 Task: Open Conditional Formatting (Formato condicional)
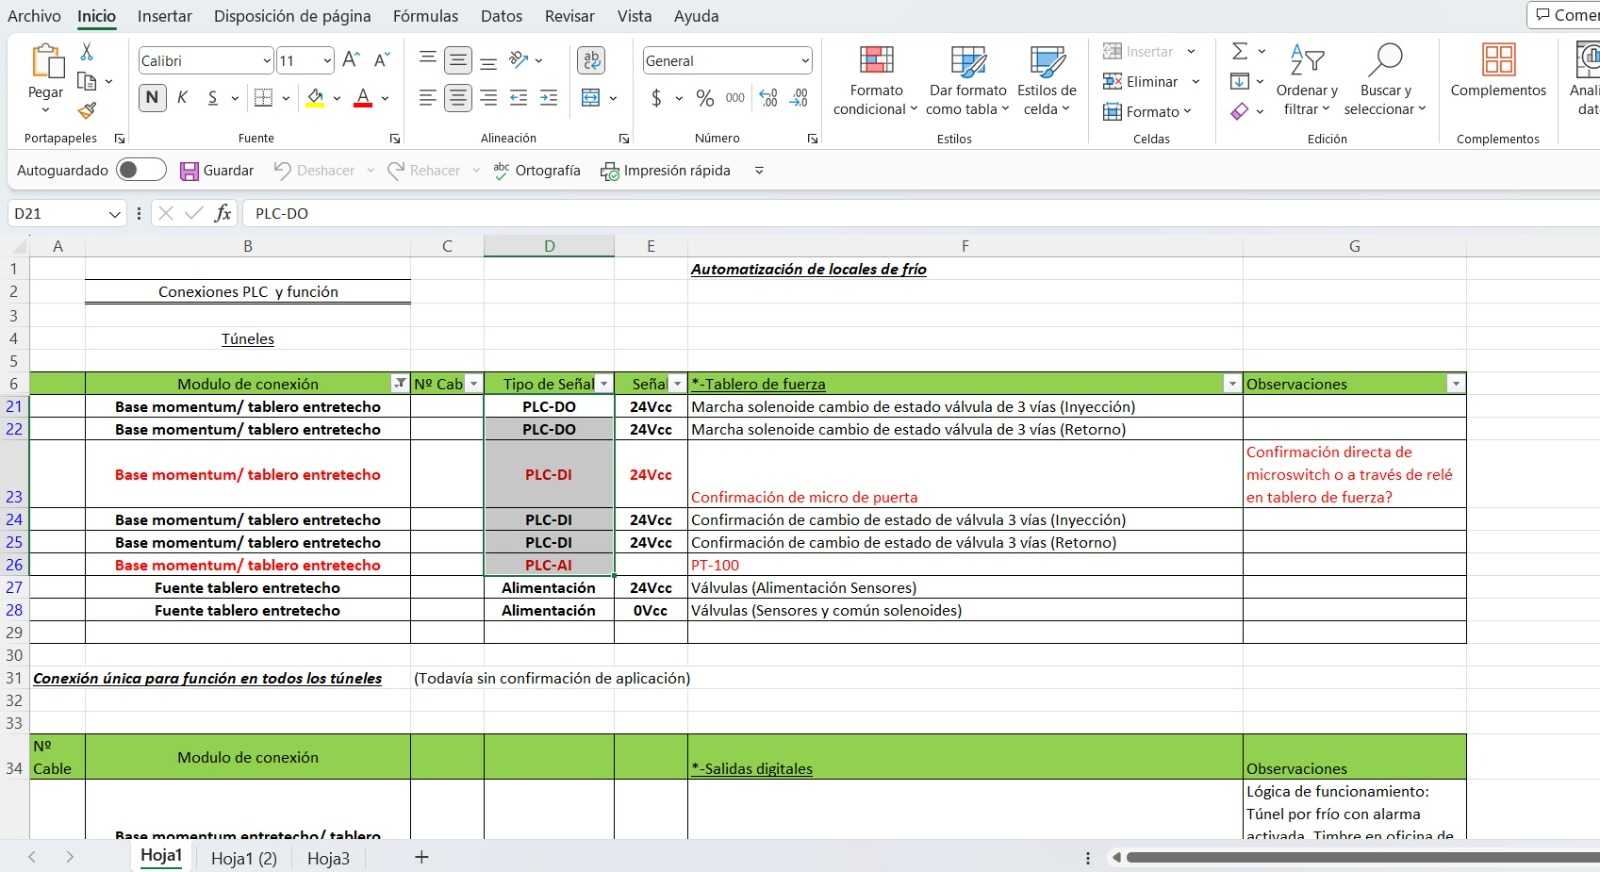tap(875, 80)
